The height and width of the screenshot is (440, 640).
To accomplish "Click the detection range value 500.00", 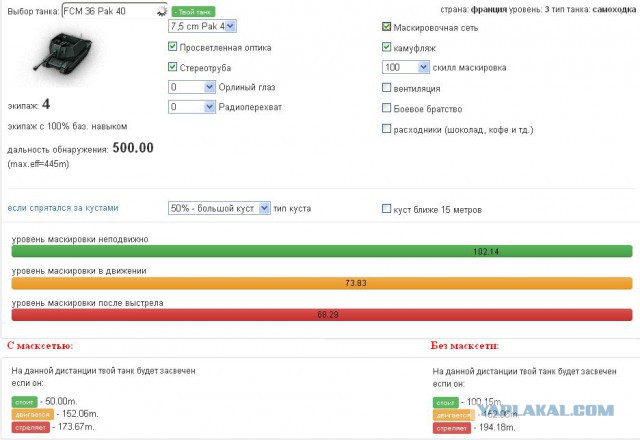I will pos(133,147).
